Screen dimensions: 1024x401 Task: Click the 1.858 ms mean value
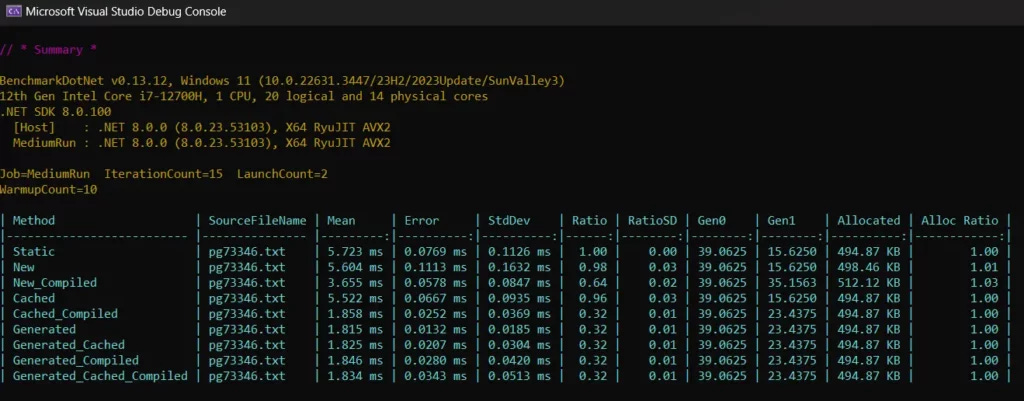point(355,314)
